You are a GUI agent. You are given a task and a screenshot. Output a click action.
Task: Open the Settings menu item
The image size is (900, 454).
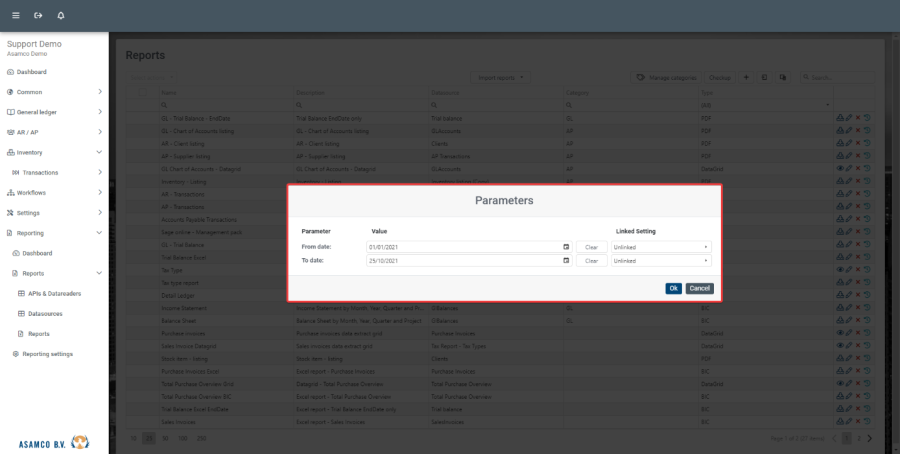coord(29,213)
